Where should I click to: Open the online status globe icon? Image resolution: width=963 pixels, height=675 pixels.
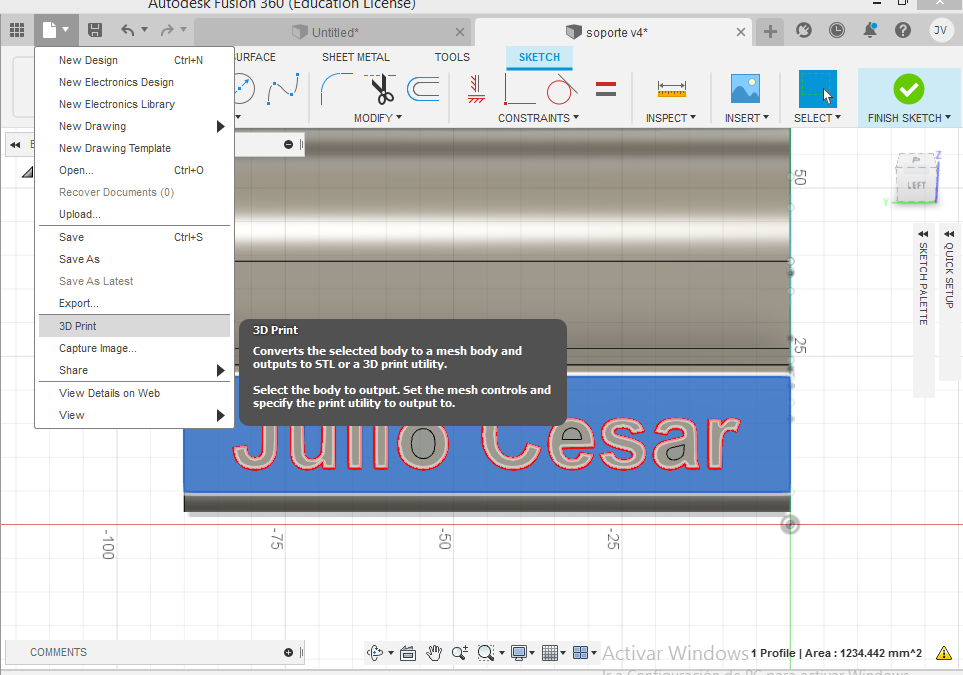[803, 30]
